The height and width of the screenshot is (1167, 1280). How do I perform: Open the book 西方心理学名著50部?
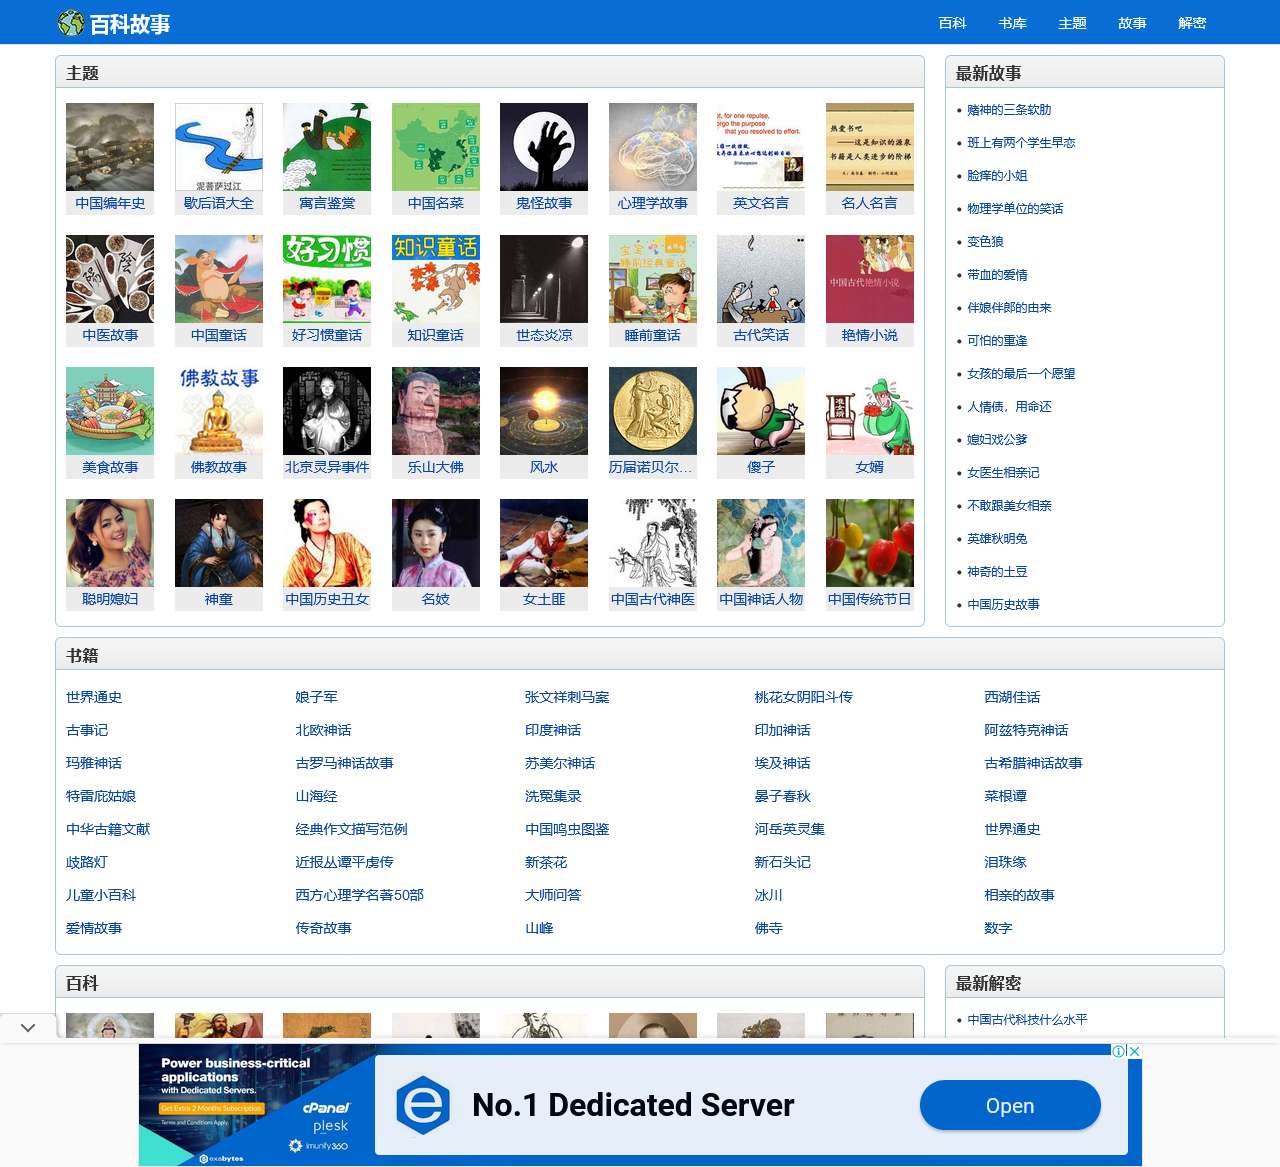(360, 895)
